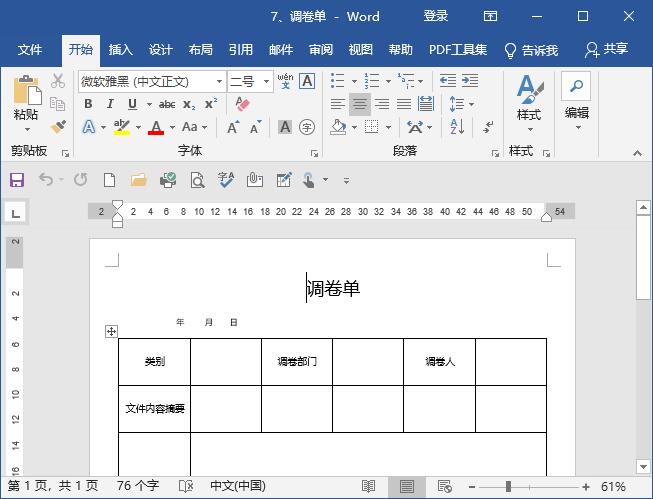This screenshot has width=653, height=499.
Task: Click the zoom slider handle
Action: pos(508,486)
